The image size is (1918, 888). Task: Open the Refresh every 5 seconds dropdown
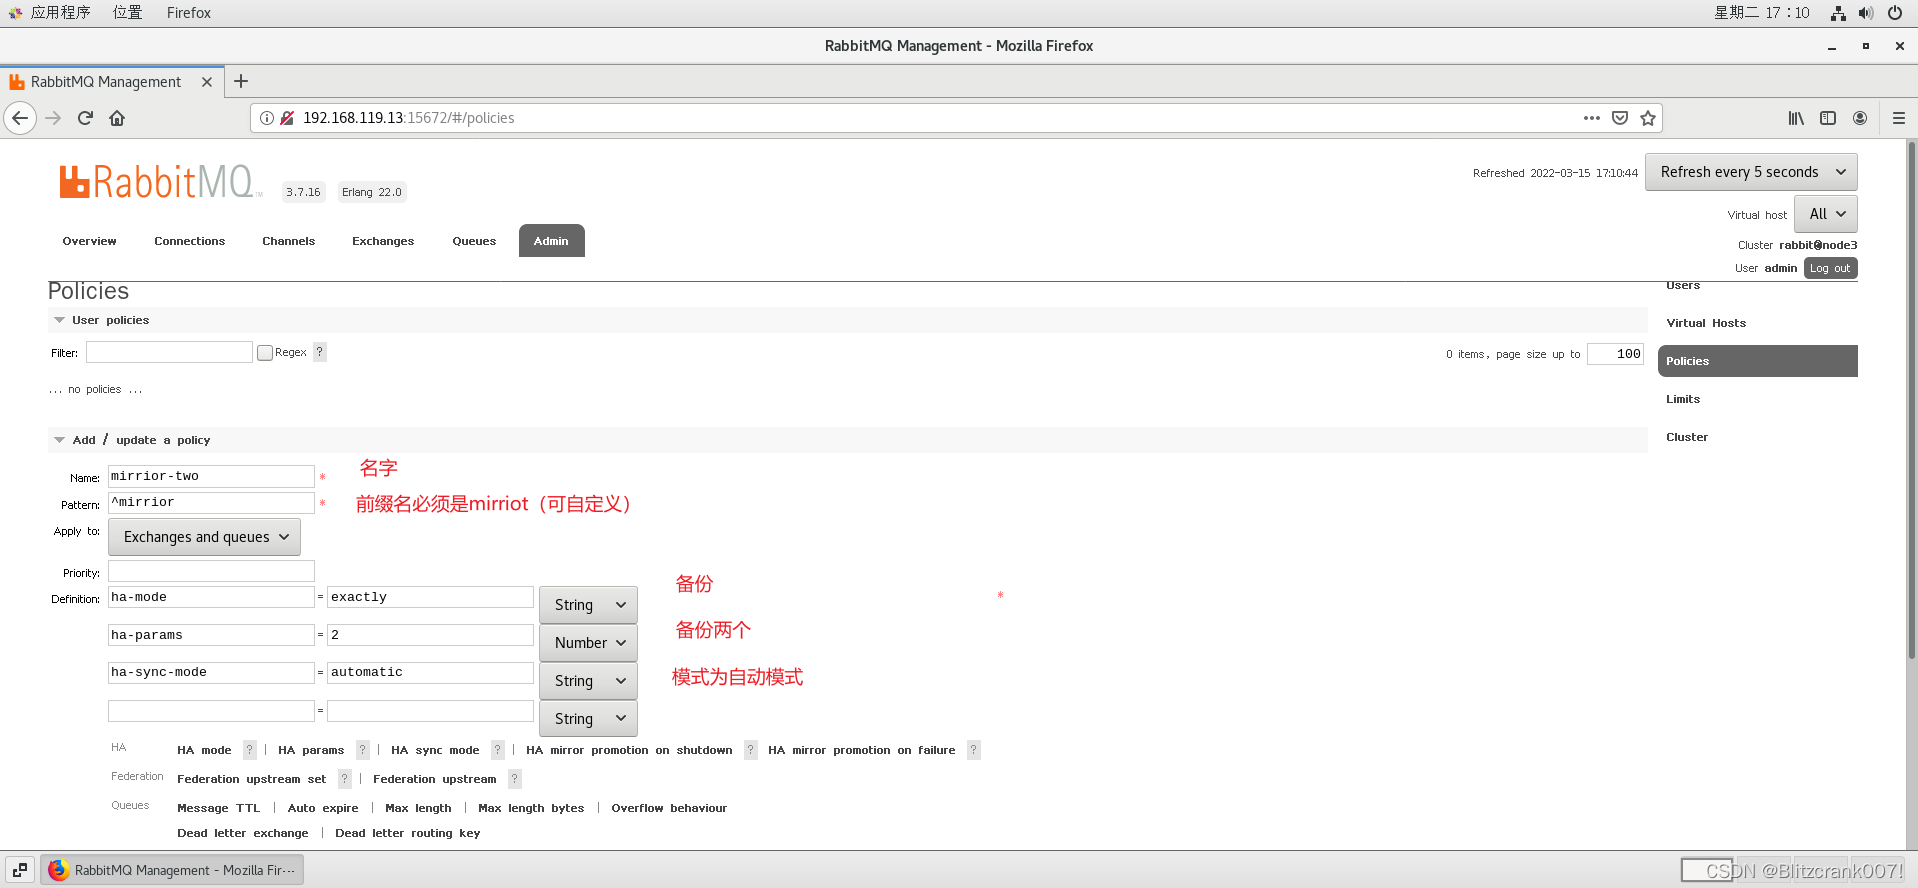pos(1751,172)
